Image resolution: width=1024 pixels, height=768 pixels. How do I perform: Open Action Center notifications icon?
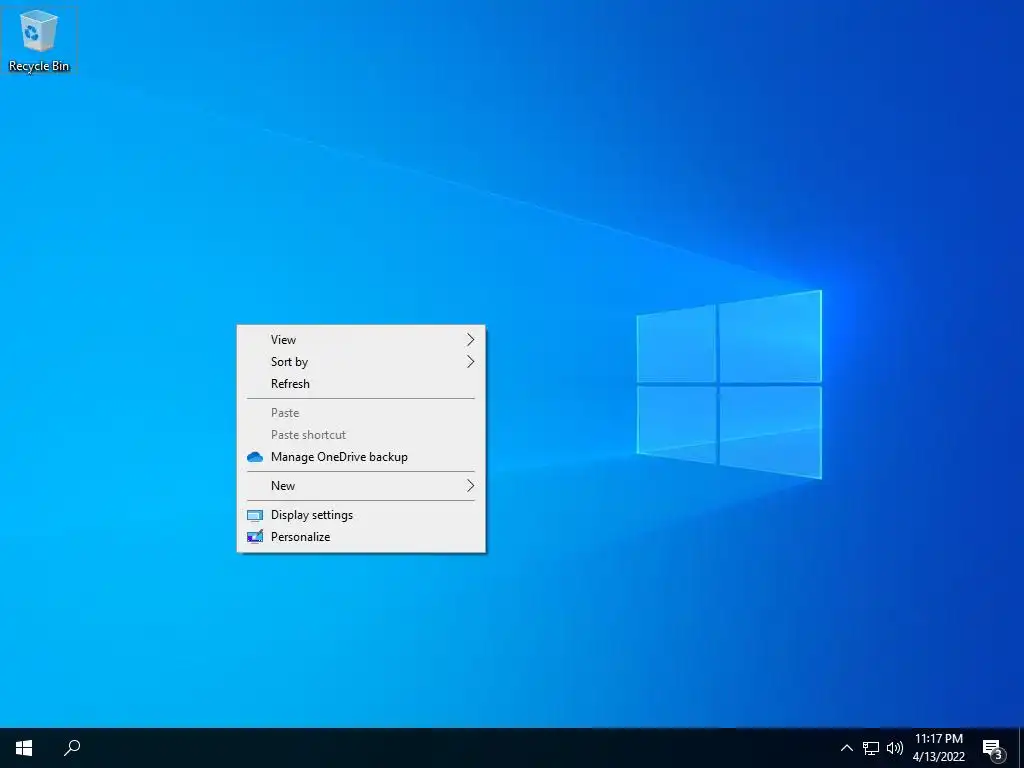993,748
